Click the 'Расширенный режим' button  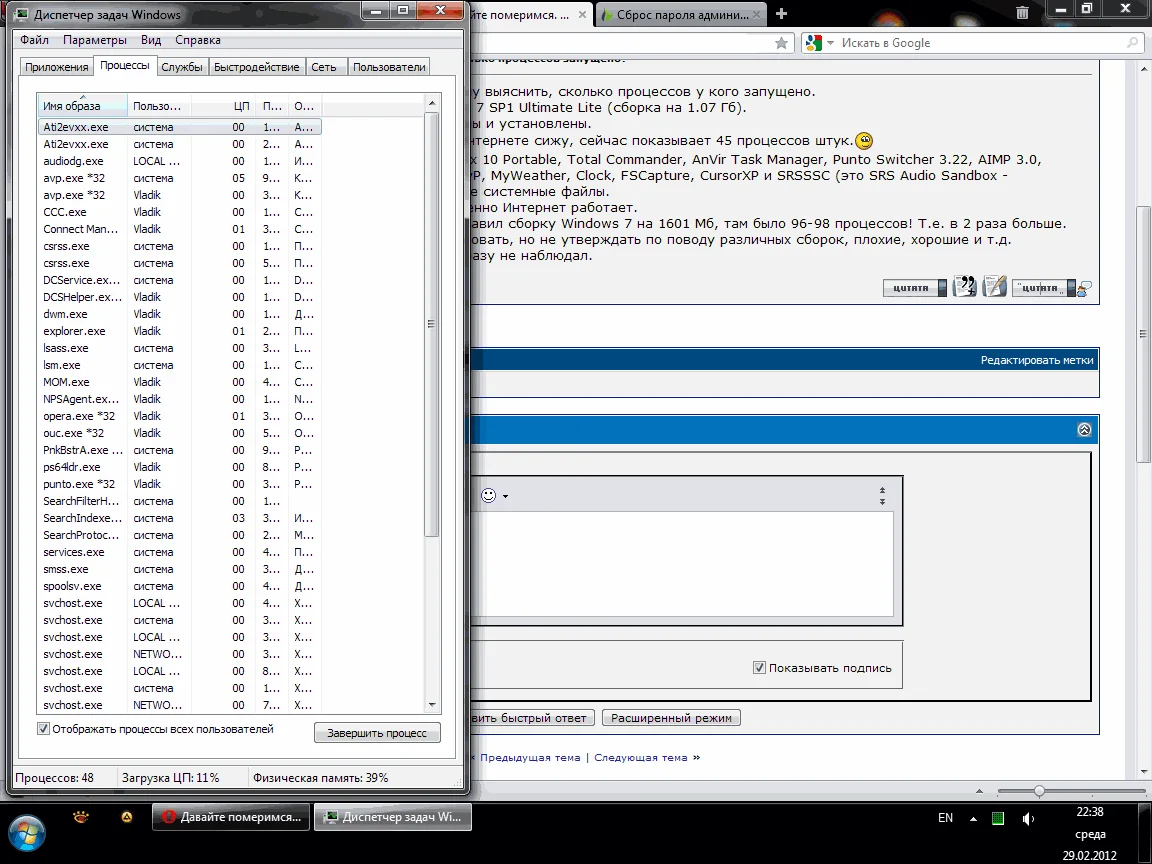click(x=672, y=718)
